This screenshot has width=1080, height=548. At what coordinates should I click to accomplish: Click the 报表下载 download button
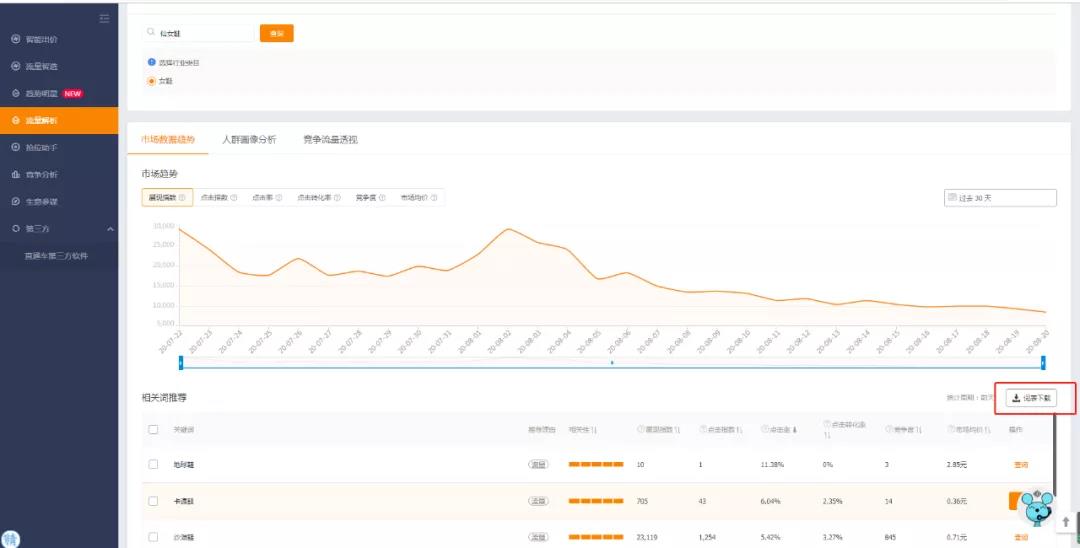1030,398
